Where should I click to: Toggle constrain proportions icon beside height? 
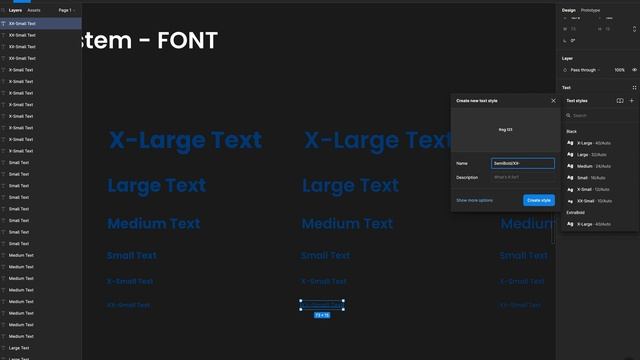tap(634, 29)
